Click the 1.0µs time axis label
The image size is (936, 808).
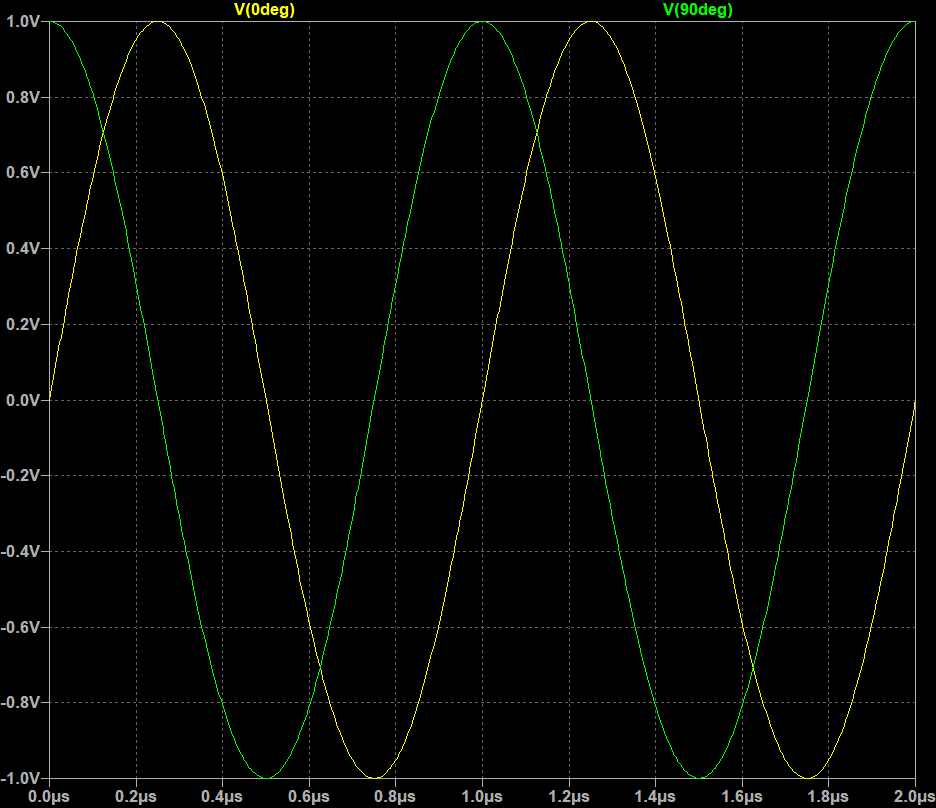482,796
